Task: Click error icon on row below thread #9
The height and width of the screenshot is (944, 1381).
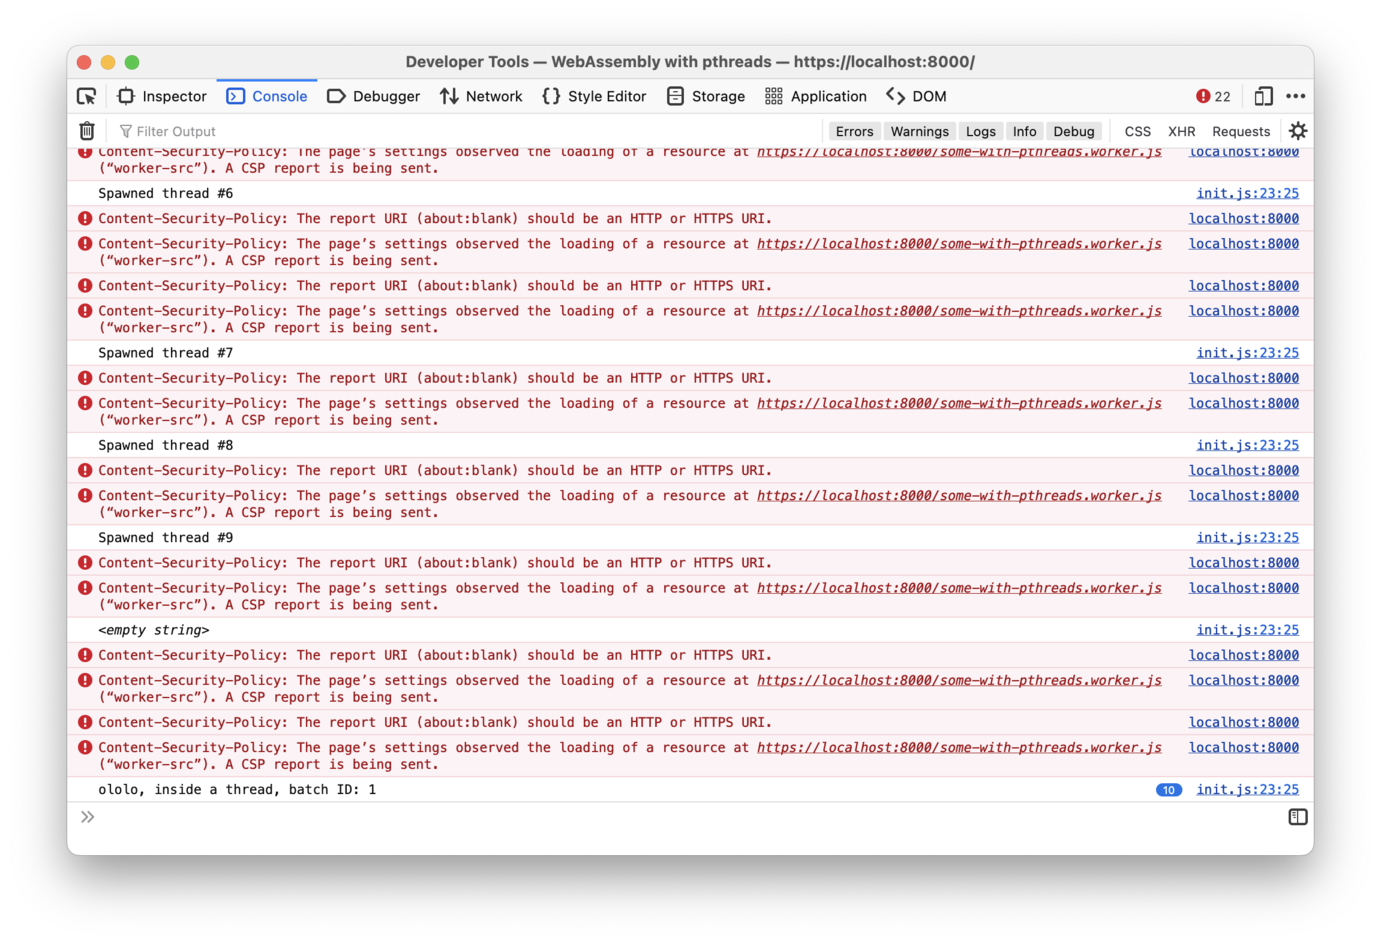Action: tap(85, 563)
